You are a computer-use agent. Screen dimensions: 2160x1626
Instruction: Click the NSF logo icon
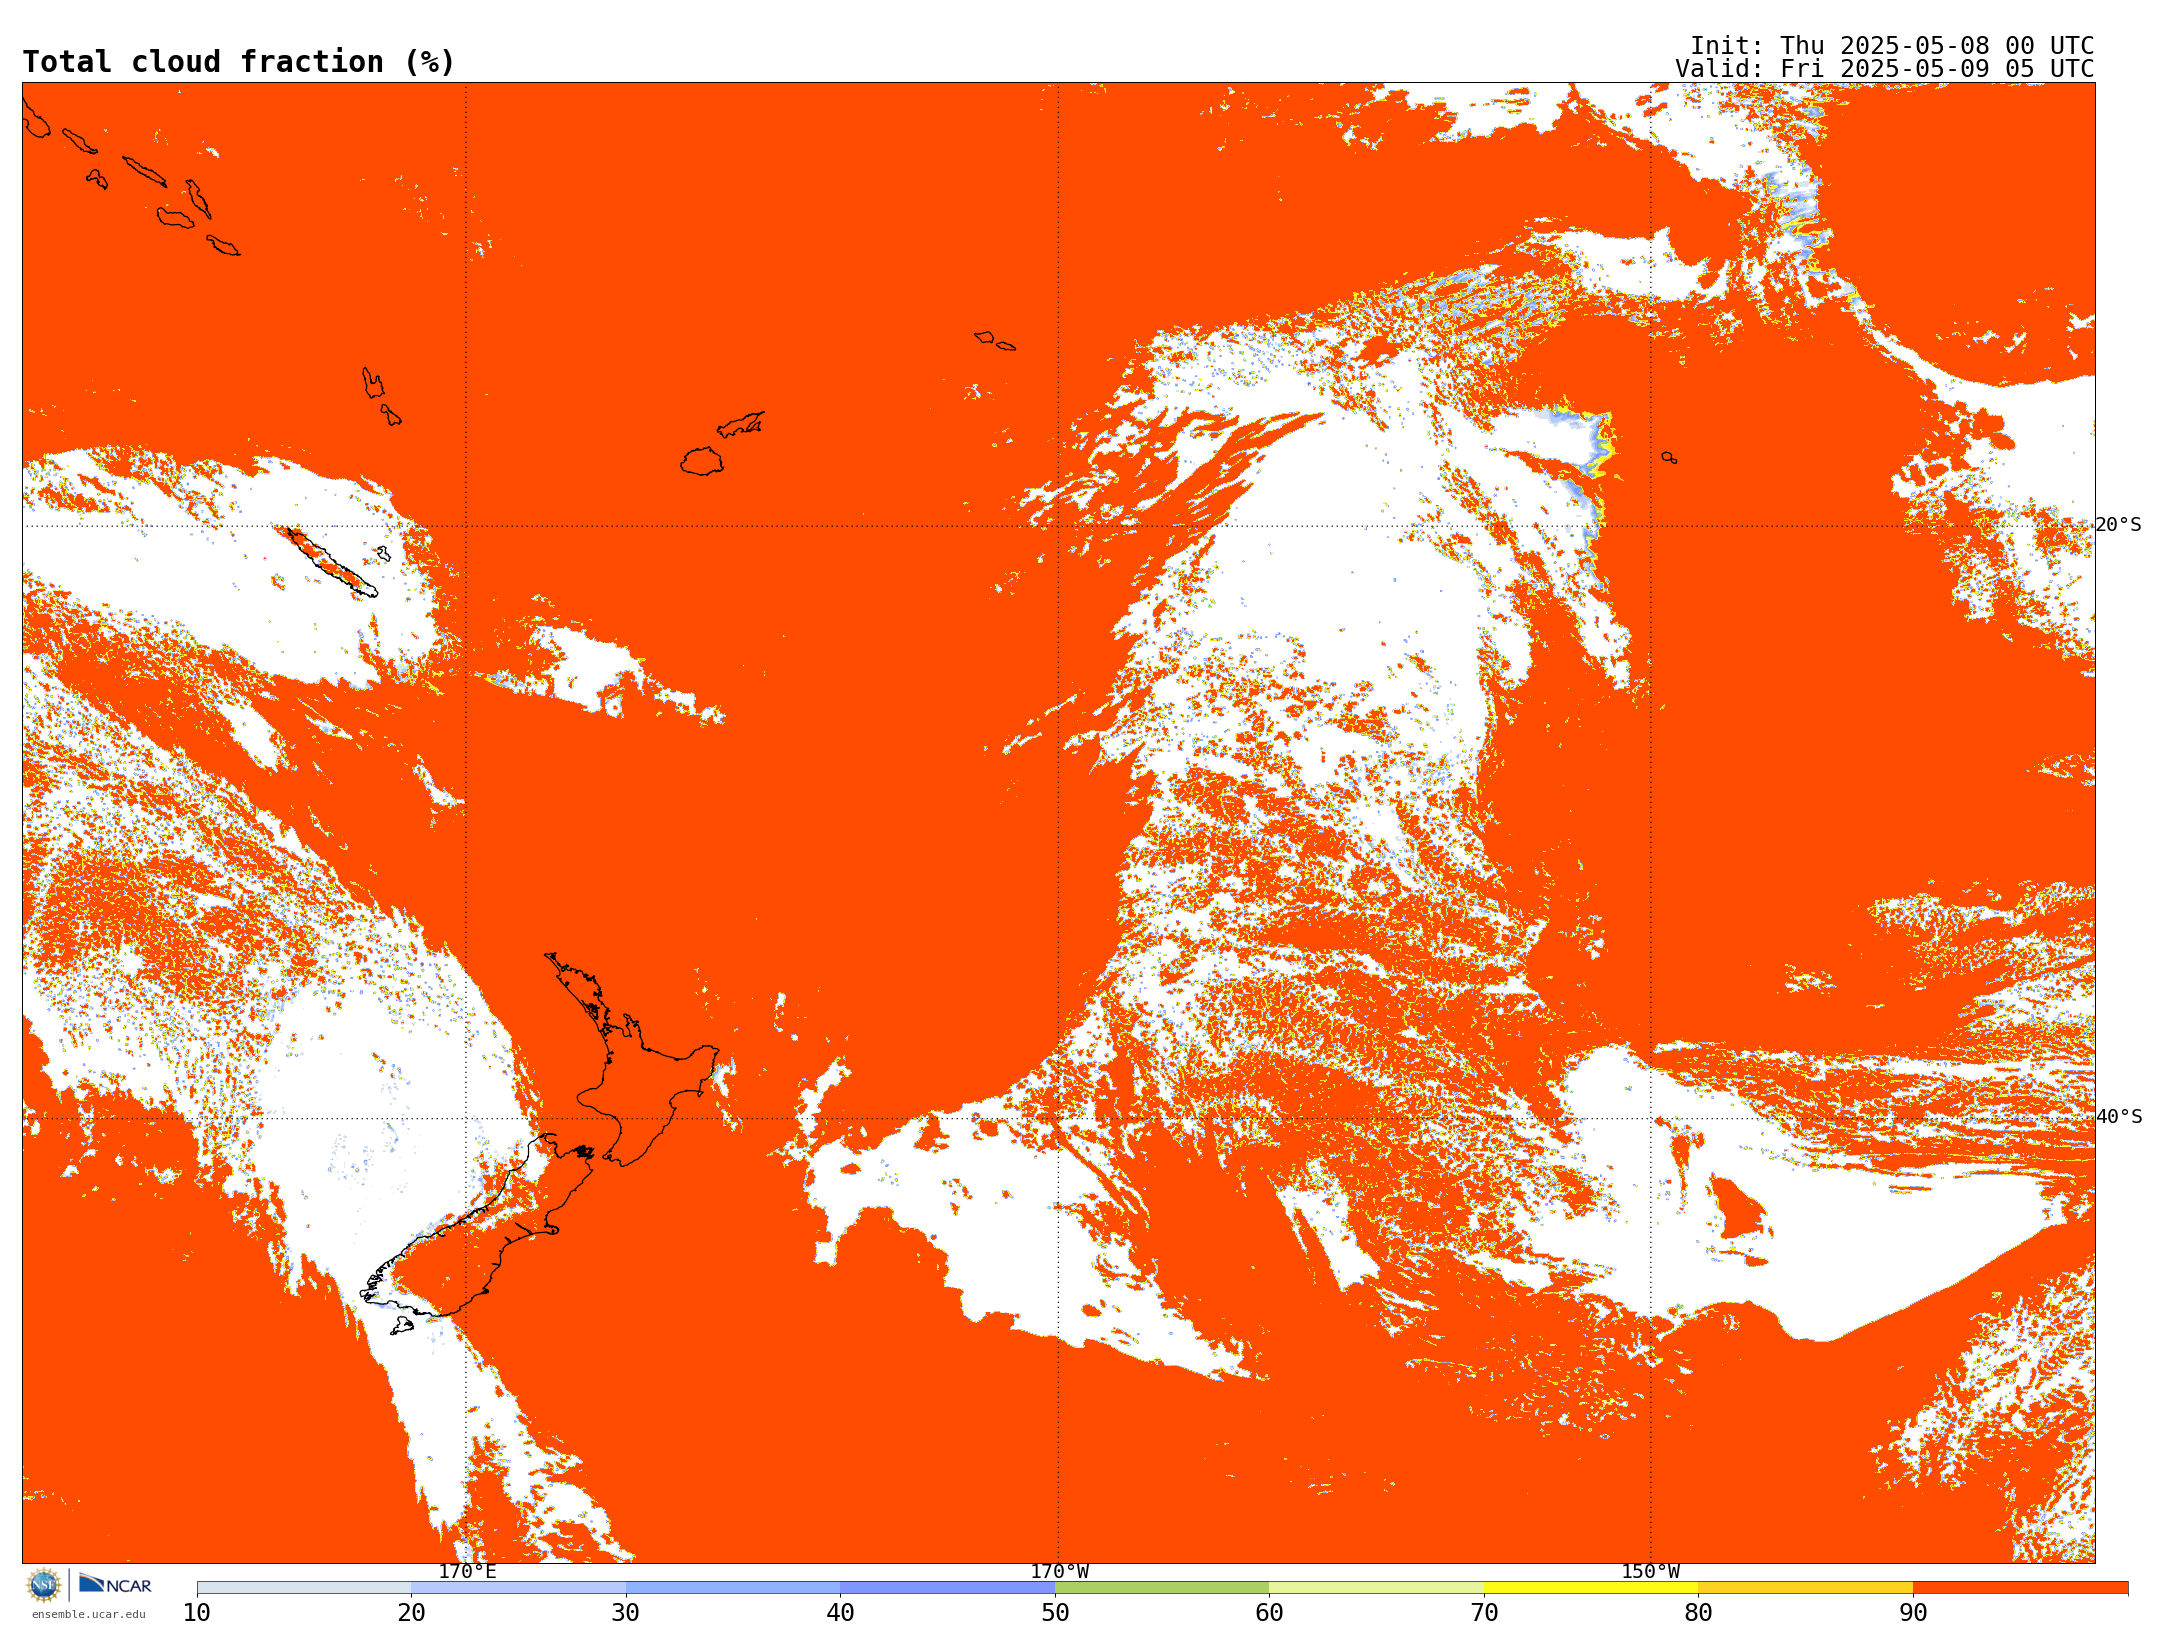pos(44,1584)
